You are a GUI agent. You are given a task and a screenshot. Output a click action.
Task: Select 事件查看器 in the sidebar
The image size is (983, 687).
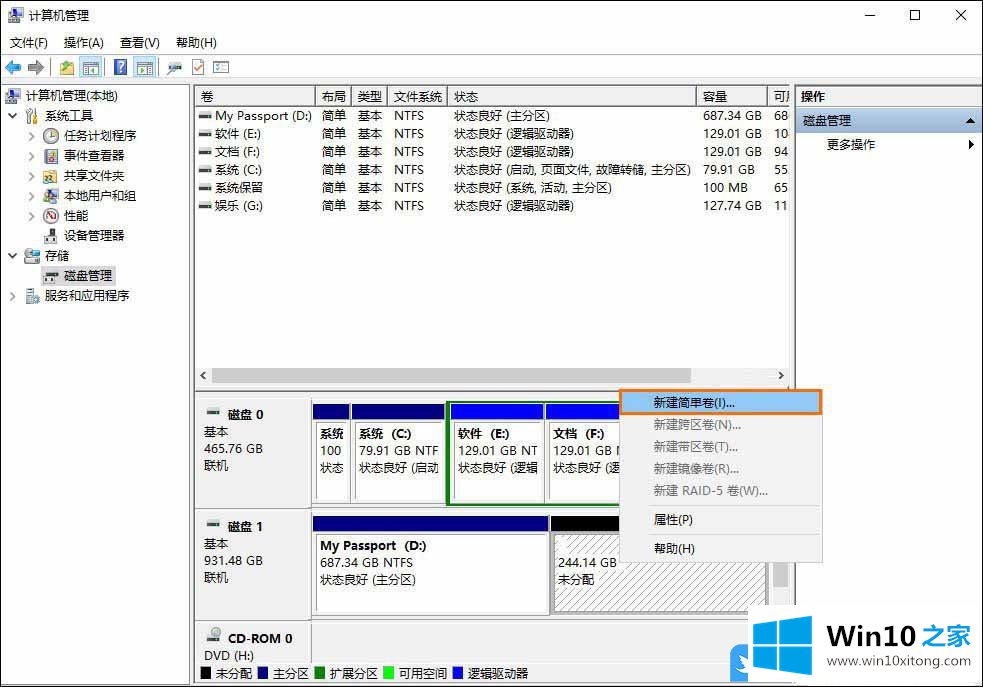click(93, 156)
